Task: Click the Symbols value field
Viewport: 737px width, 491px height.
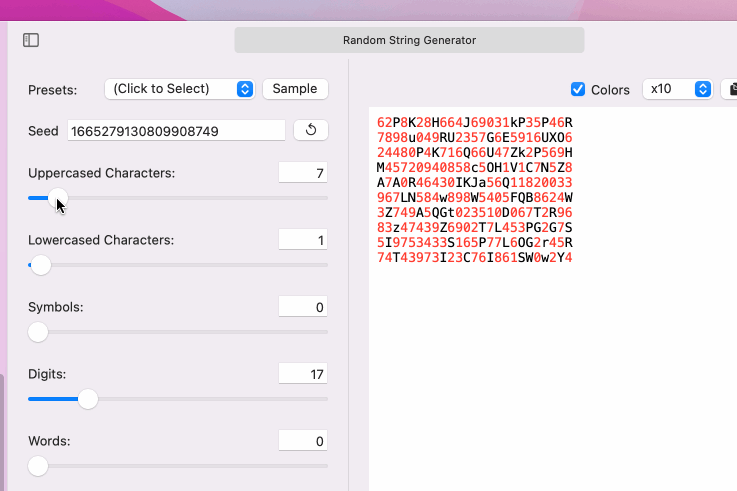Action: (303, 307)
